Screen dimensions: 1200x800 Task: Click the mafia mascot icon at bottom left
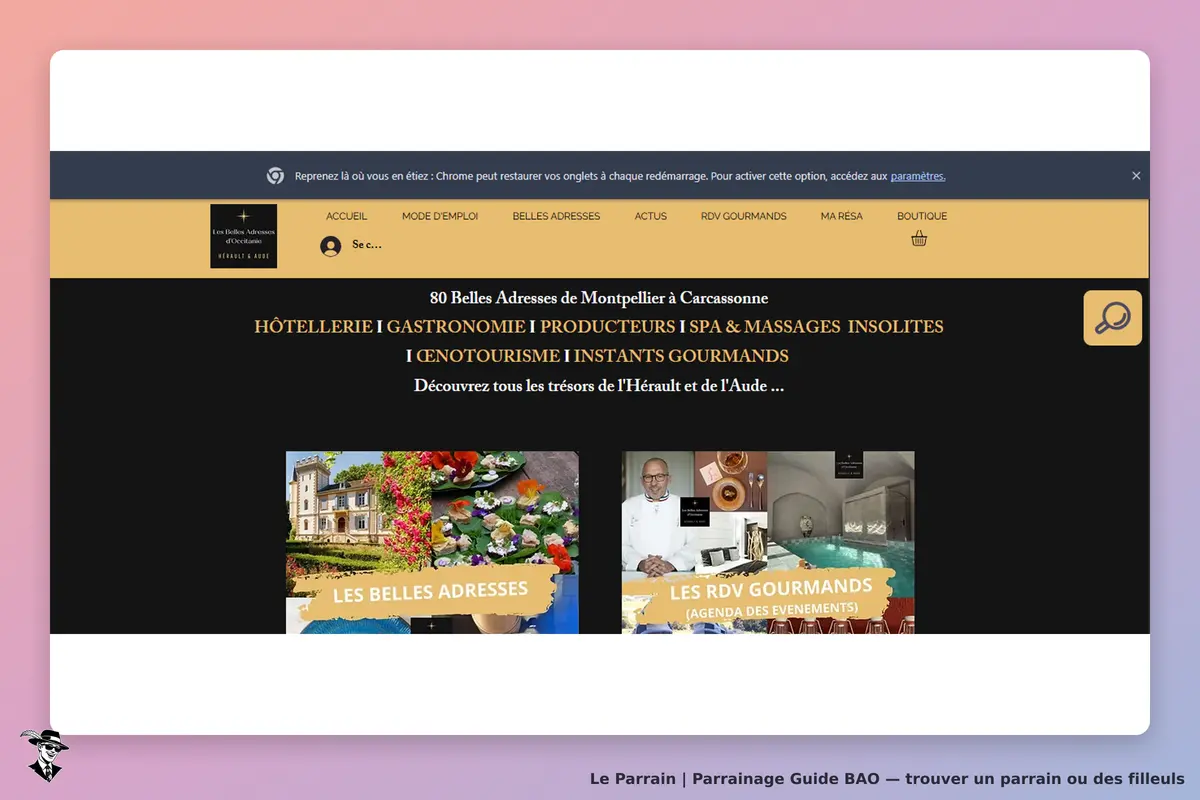click(x=44, y=755)
